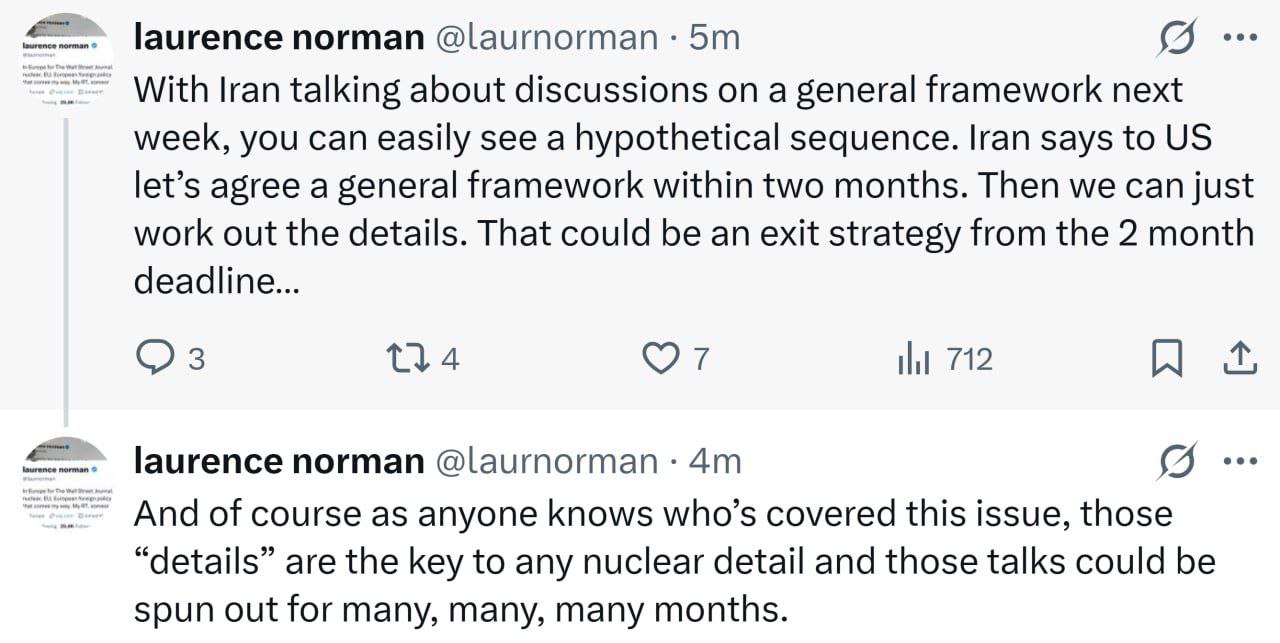Open the tweet text about general framework

693,186
